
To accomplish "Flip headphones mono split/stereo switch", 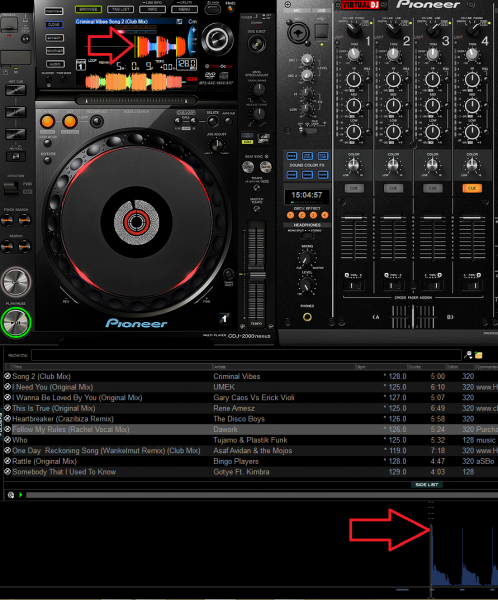I will click(307, 236).
